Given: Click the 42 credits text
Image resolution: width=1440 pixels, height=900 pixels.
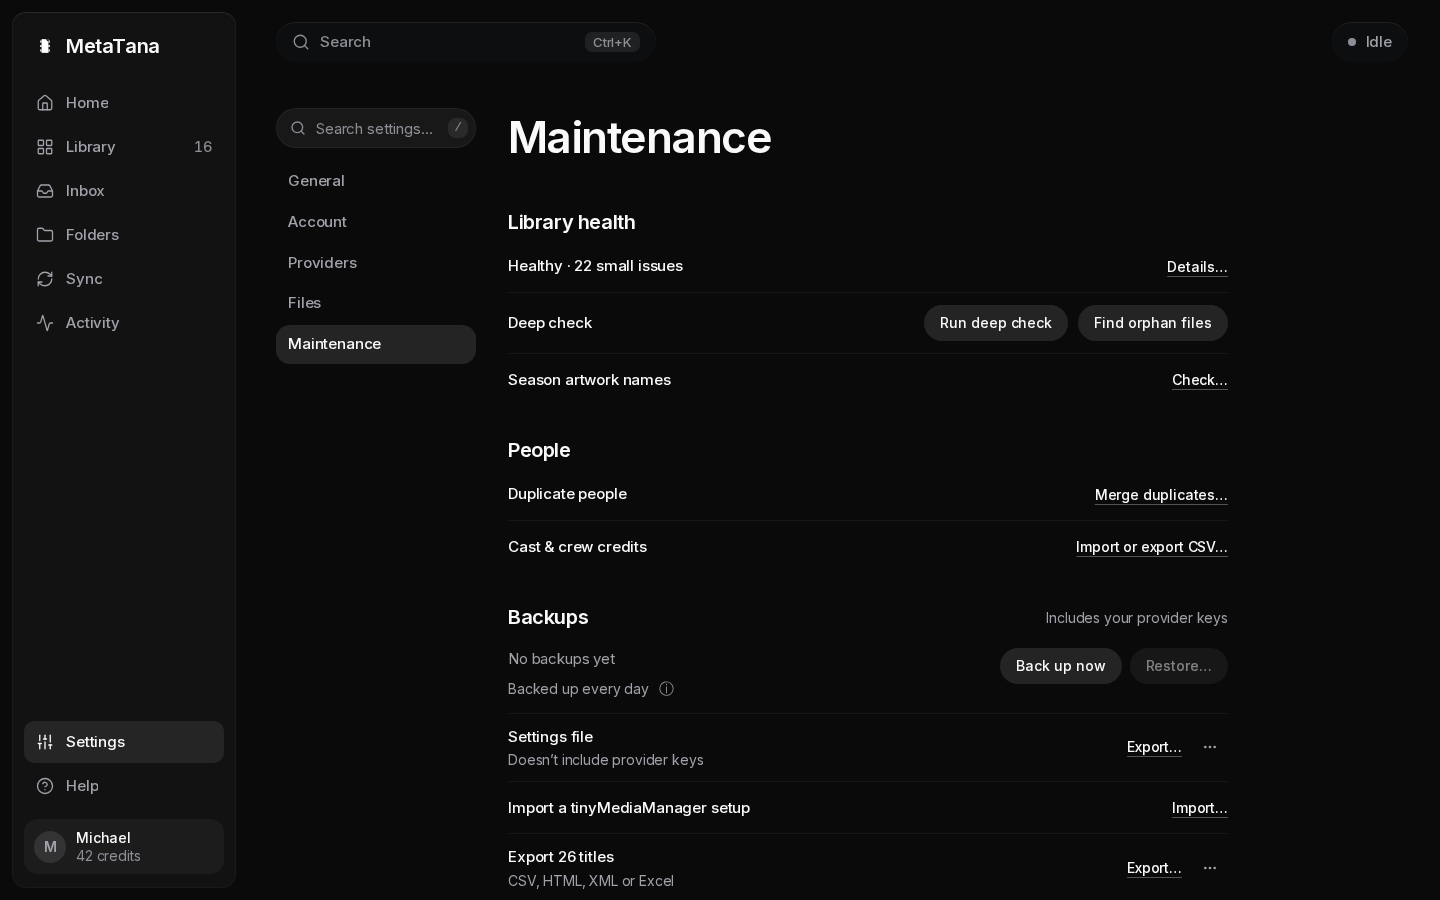Looking at the screenshot, I should pyautogui.click(x=108, y=857).
